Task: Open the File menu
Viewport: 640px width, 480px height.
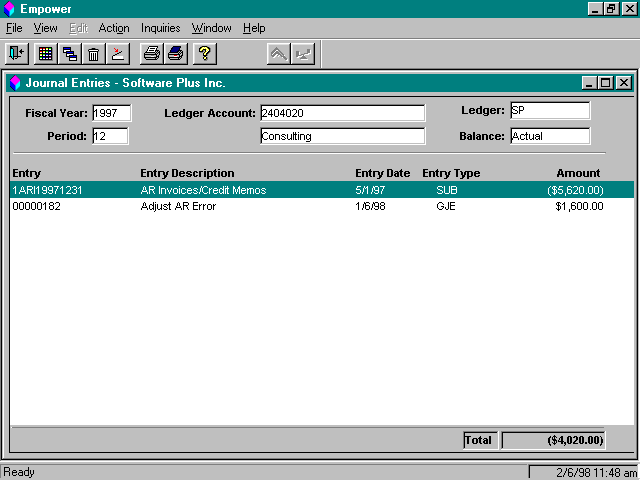Action: [14, 28]
